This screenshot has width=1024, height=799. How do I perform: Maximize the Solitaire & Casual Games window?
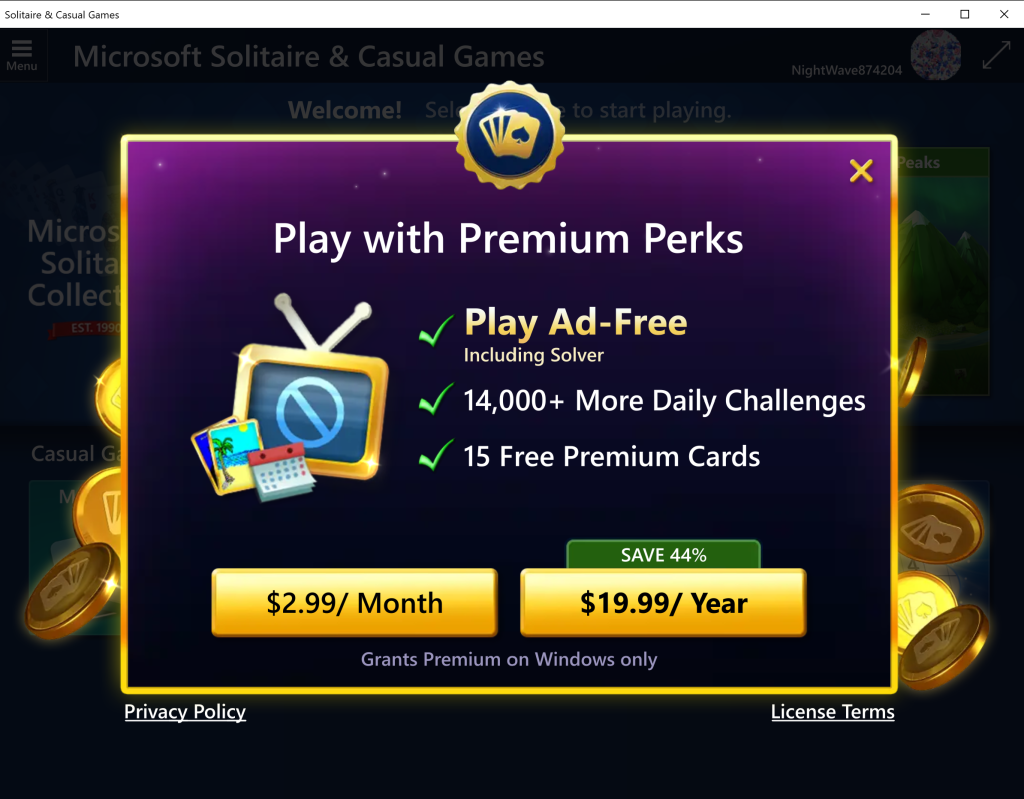pos(965,14)
